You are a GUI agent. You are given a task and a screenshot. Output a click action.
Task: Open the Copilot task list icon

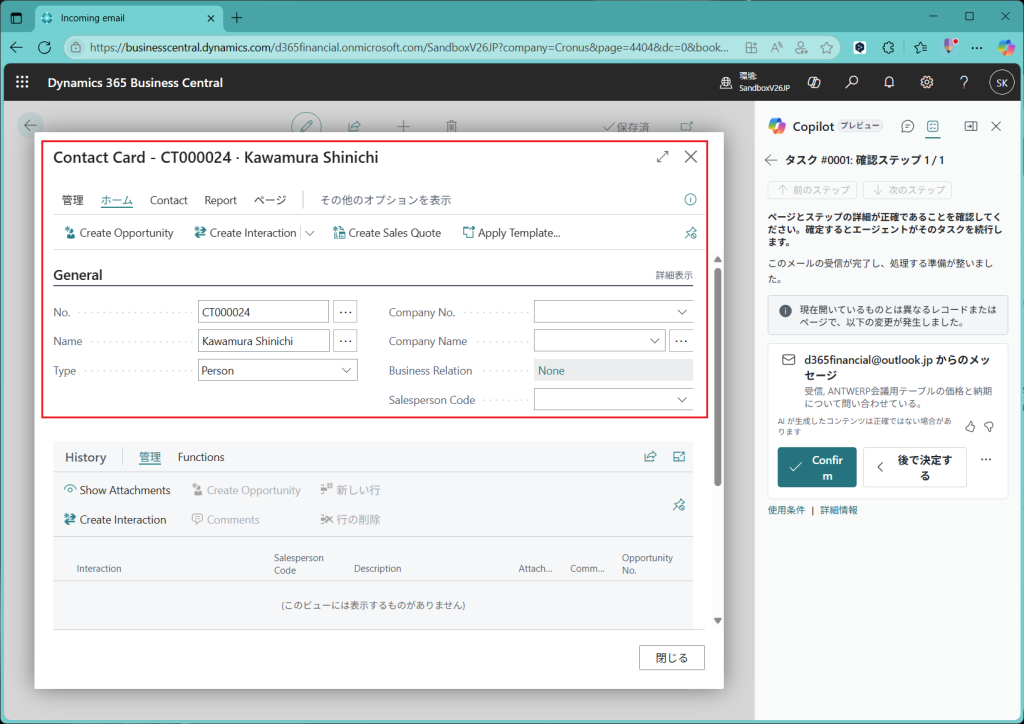click(x=933, y=126)
